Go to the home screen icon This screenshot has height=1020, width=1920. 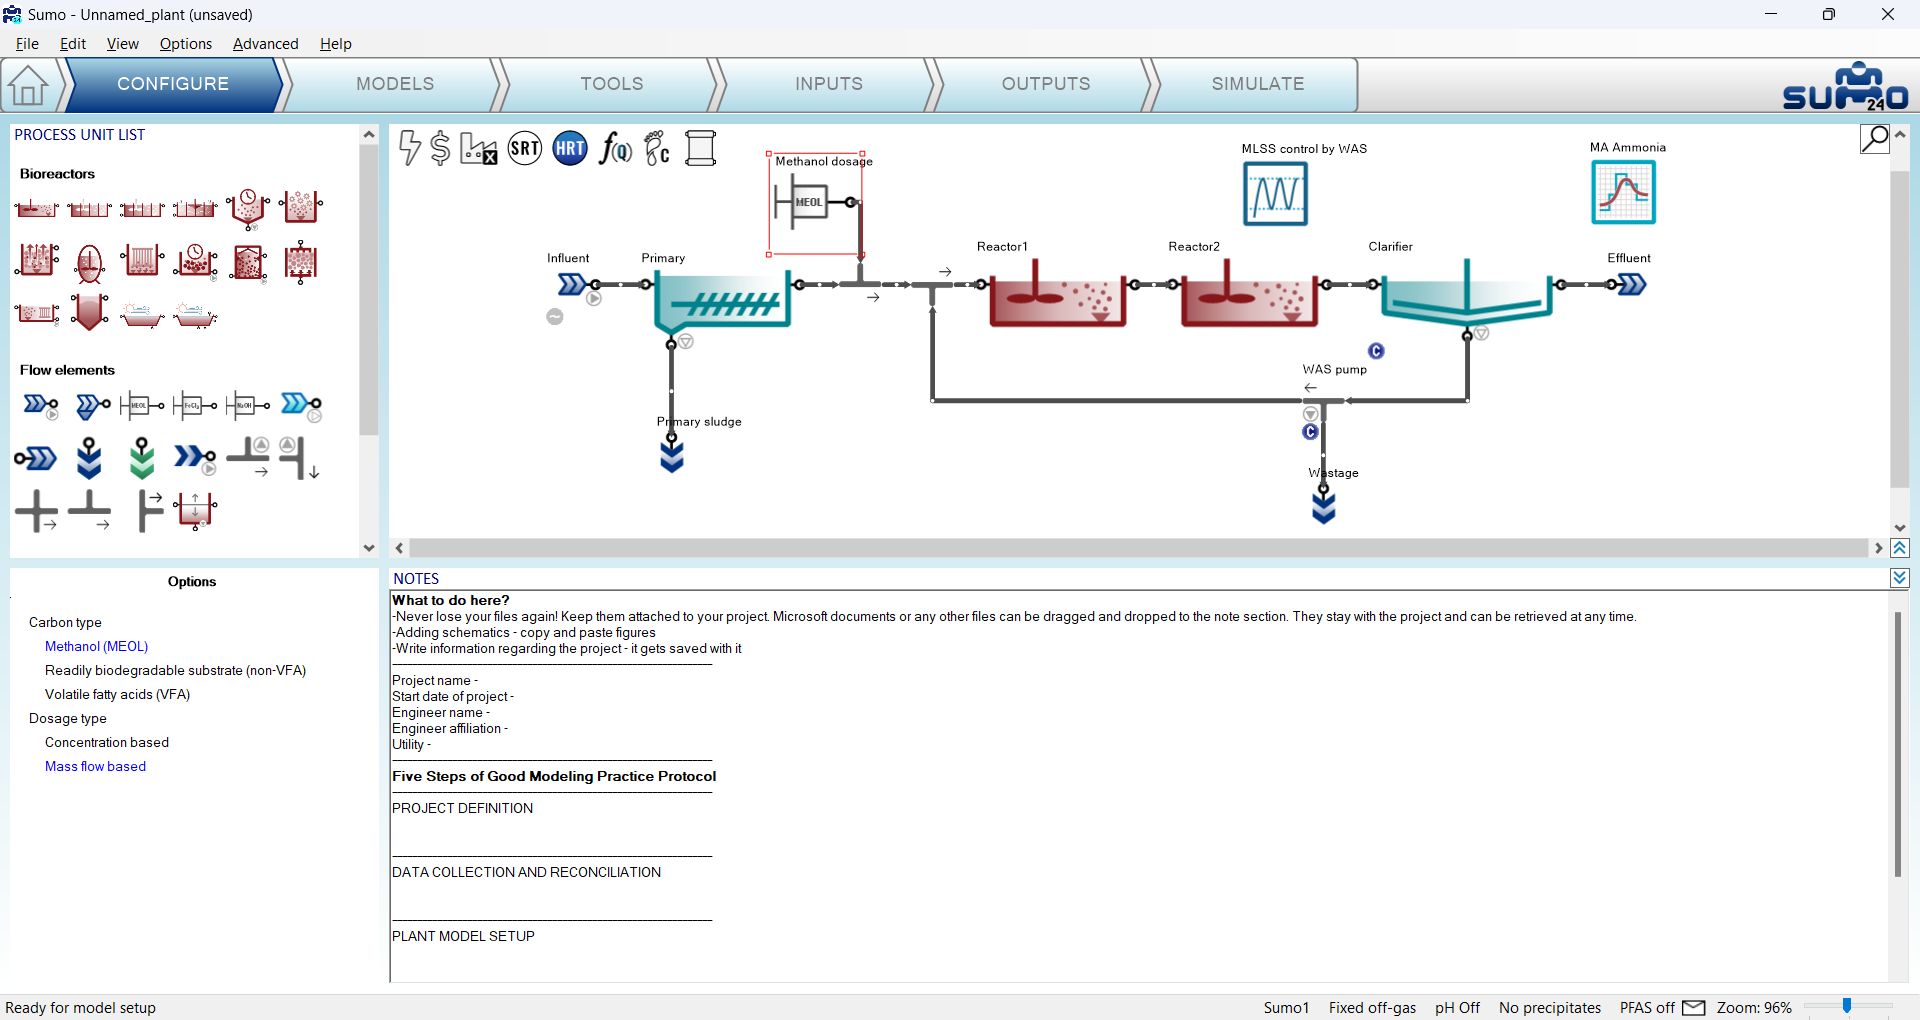28,85
